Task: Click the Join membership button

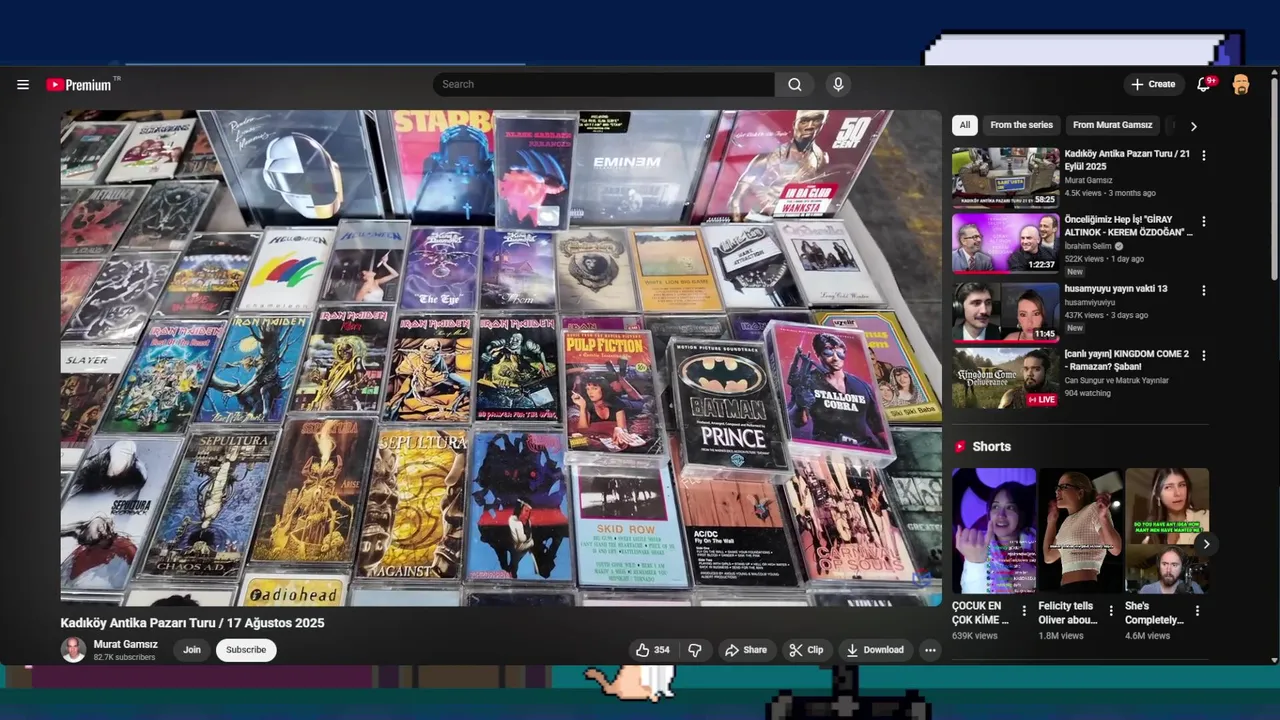Action: point(192,650)
